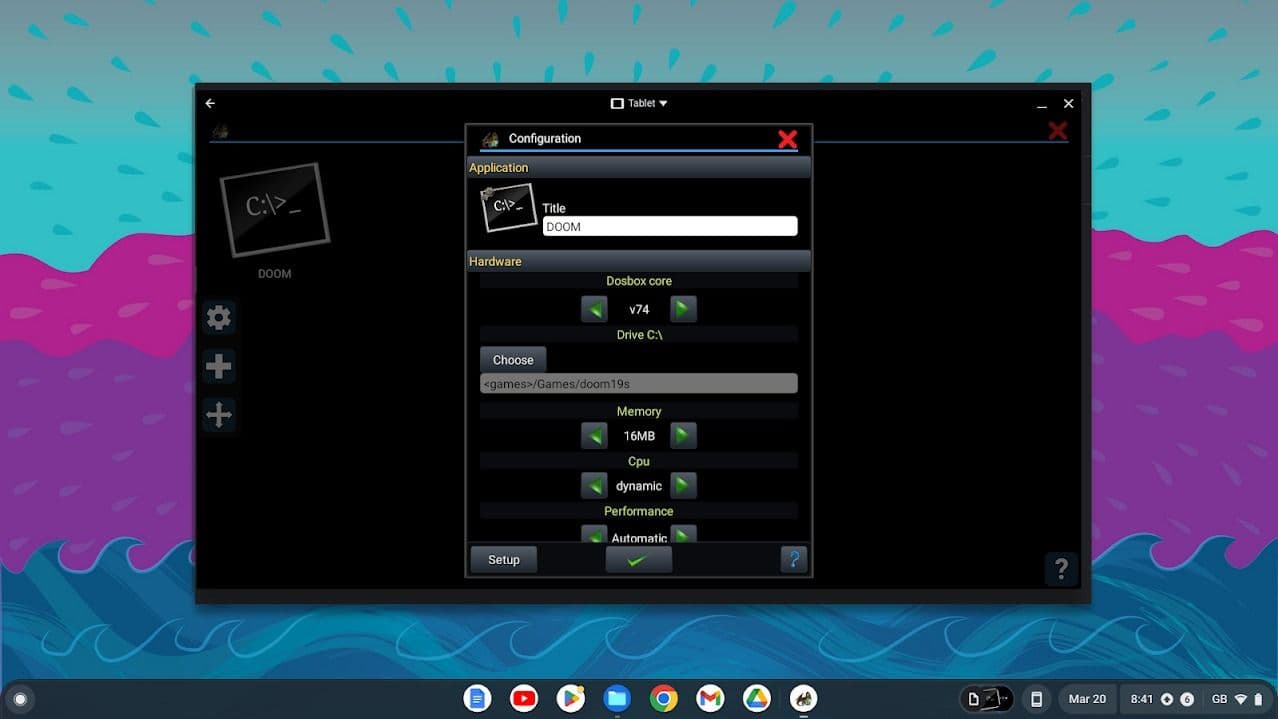Open the DOOM profile thumbnail
The height and width of the screenshot is (719, 1278).
pos(274,211)
